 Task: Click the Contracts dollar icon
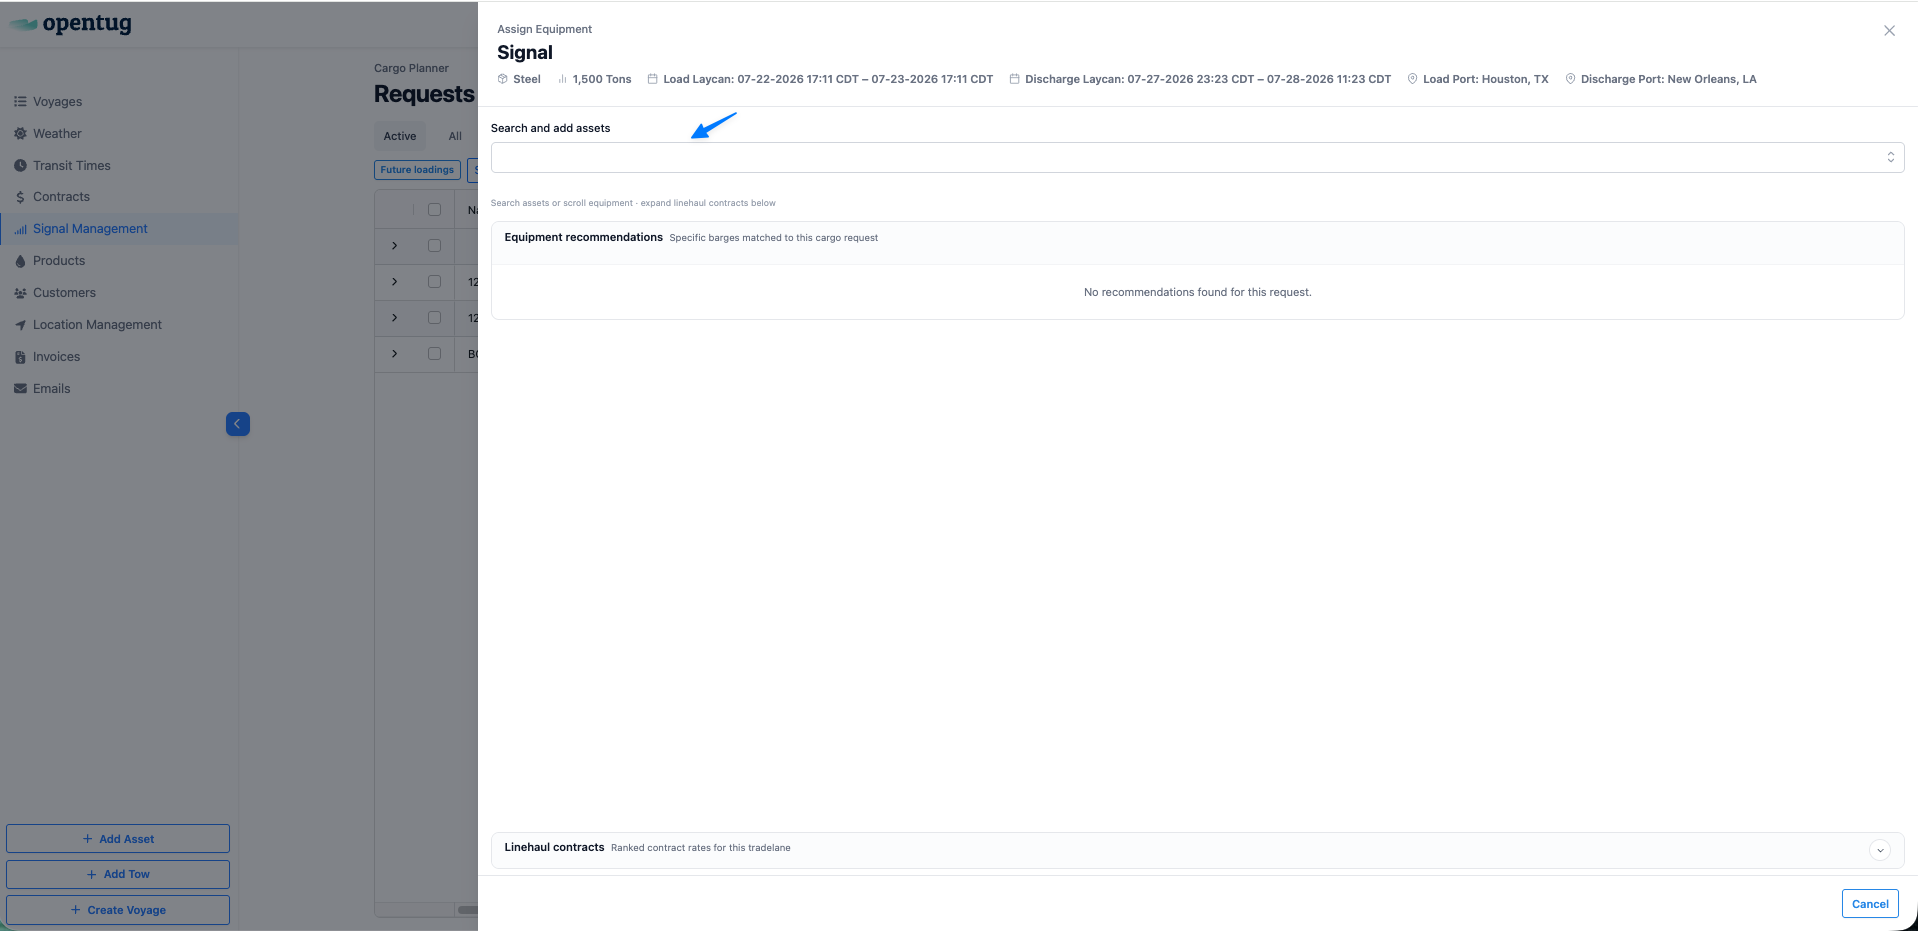[x=20, y=198]
